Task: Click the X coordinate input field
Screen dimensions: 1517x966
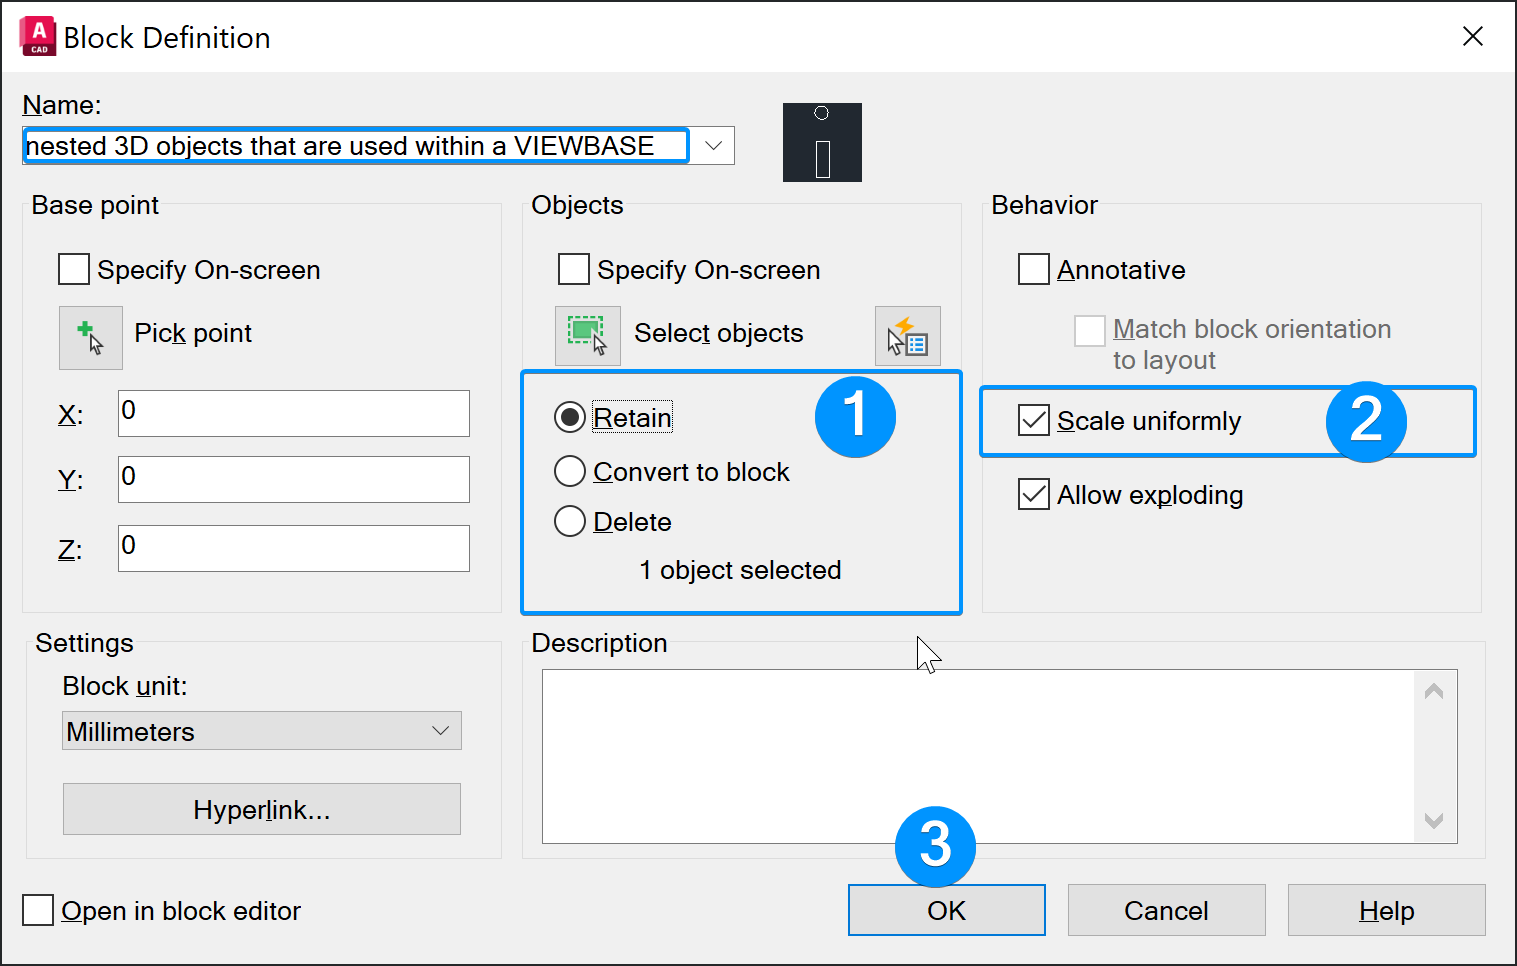Action: pos(293,413)
